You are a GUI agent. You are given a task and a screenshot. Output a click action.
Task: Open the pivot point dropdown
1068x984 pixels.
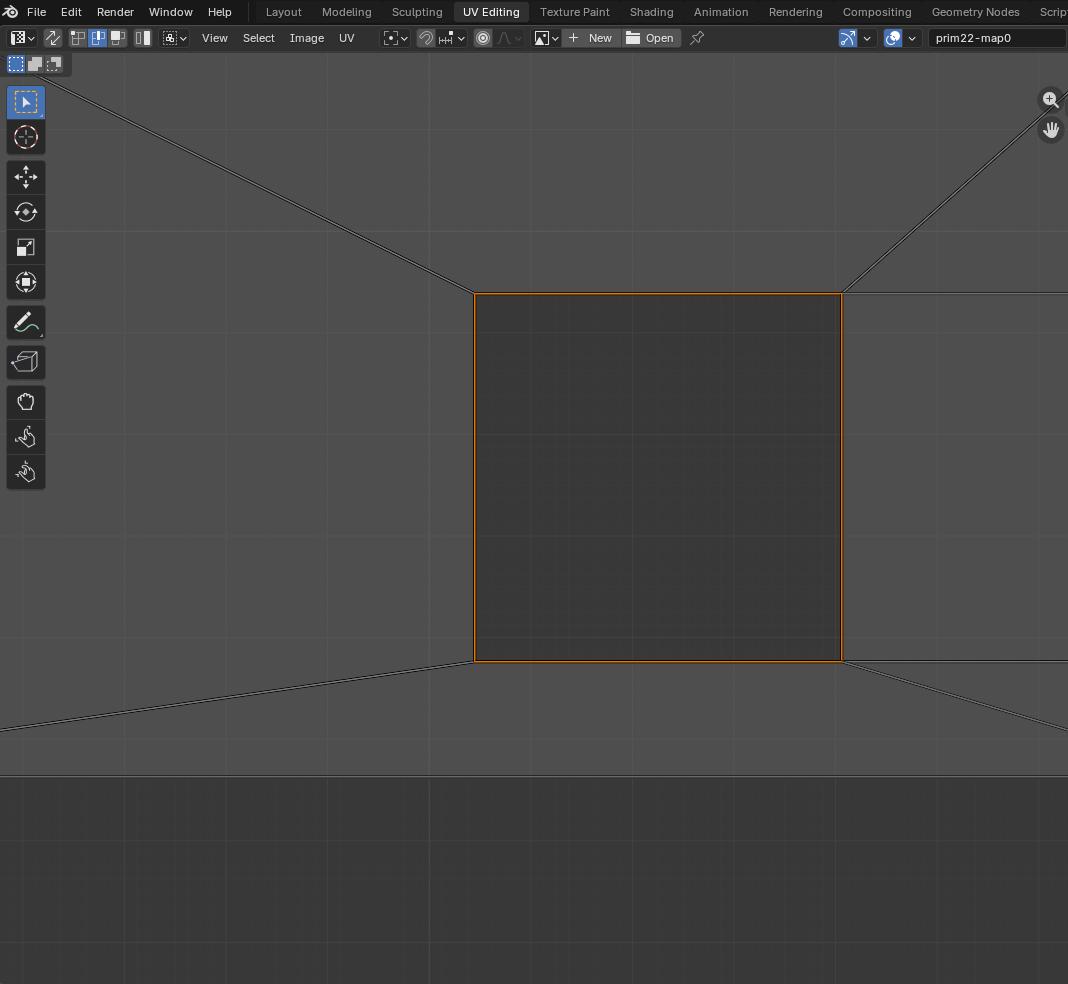pos(396,38)
